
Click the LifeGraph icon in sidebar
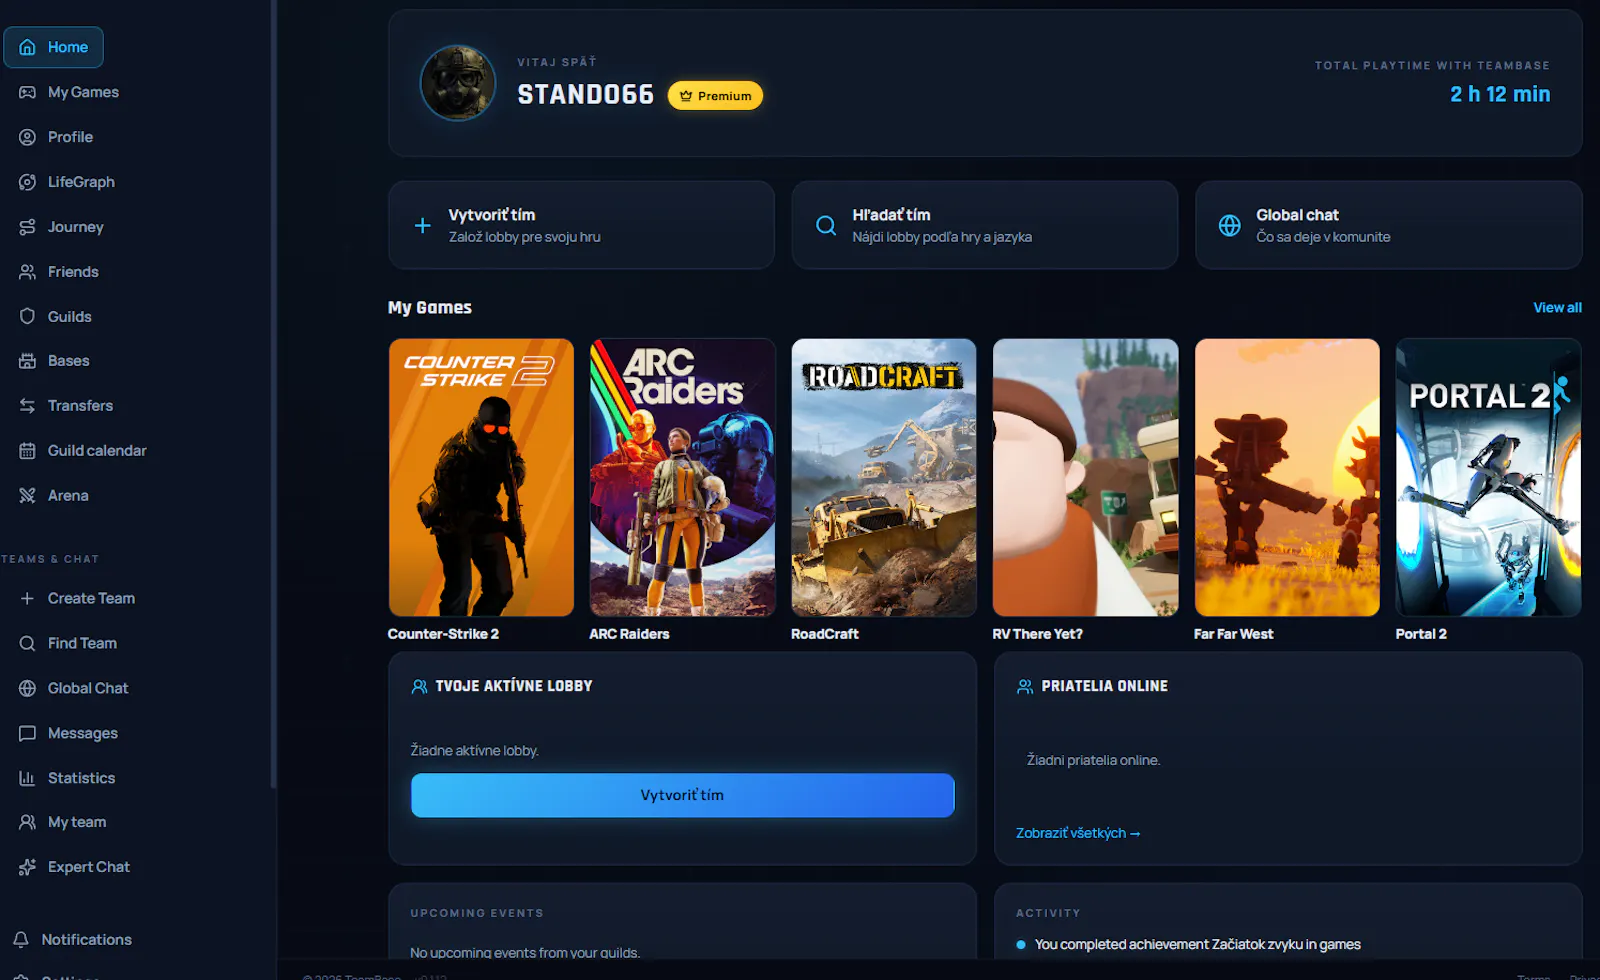(27, 182)
